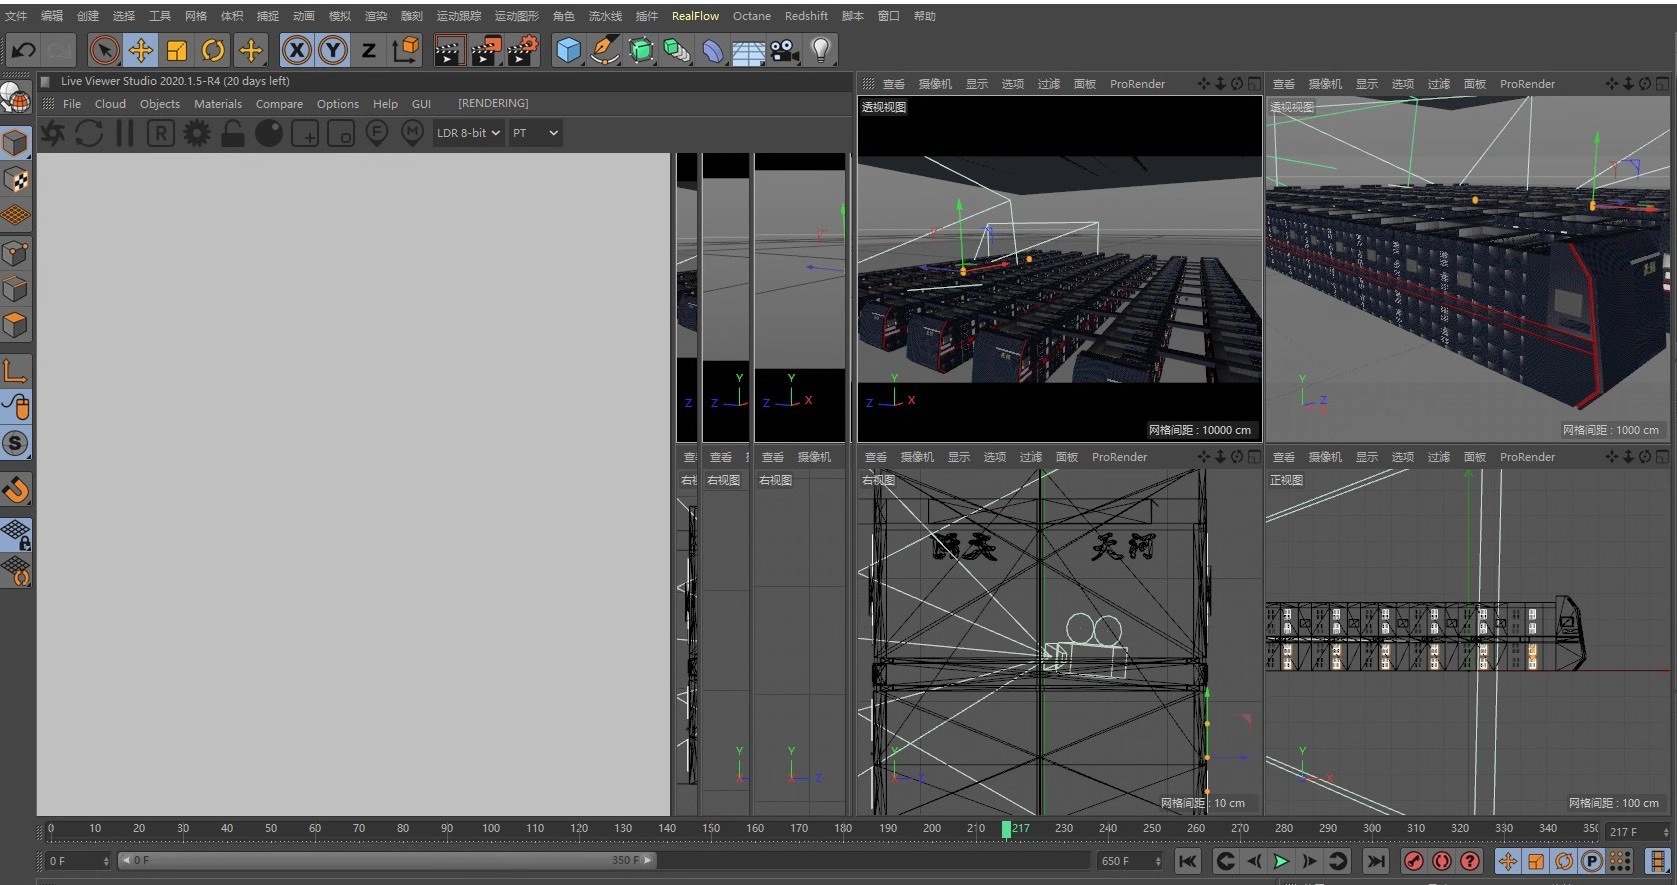The width and height of the screenshot is (1677, 885).
Task: Go to end of animation
Action: (x=1376, y=861)
